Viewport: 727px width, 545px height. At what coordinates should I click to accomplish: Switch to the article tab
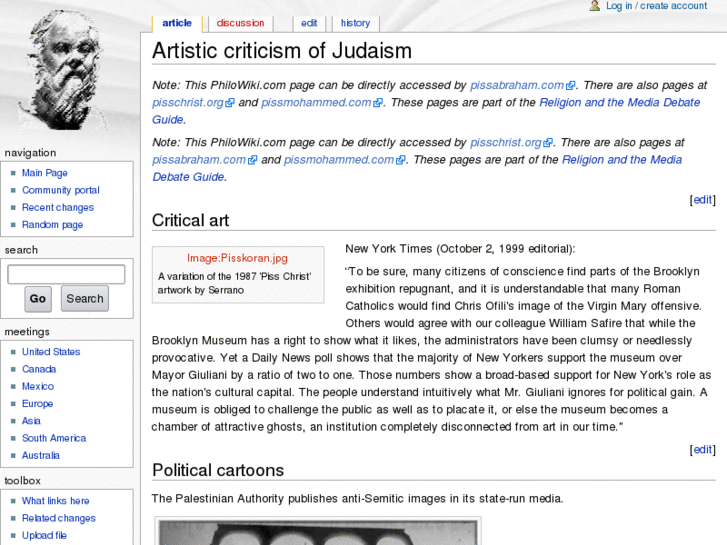[177, 23]
